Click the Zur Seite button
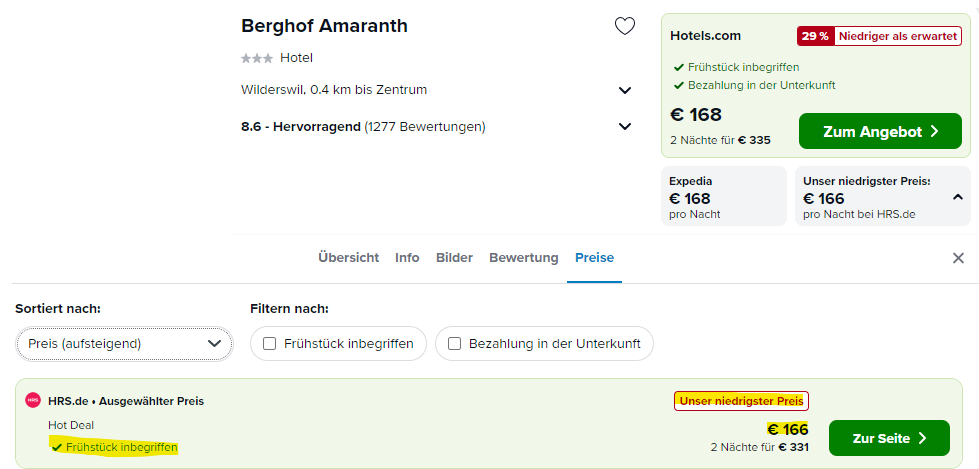 (889, 438)
